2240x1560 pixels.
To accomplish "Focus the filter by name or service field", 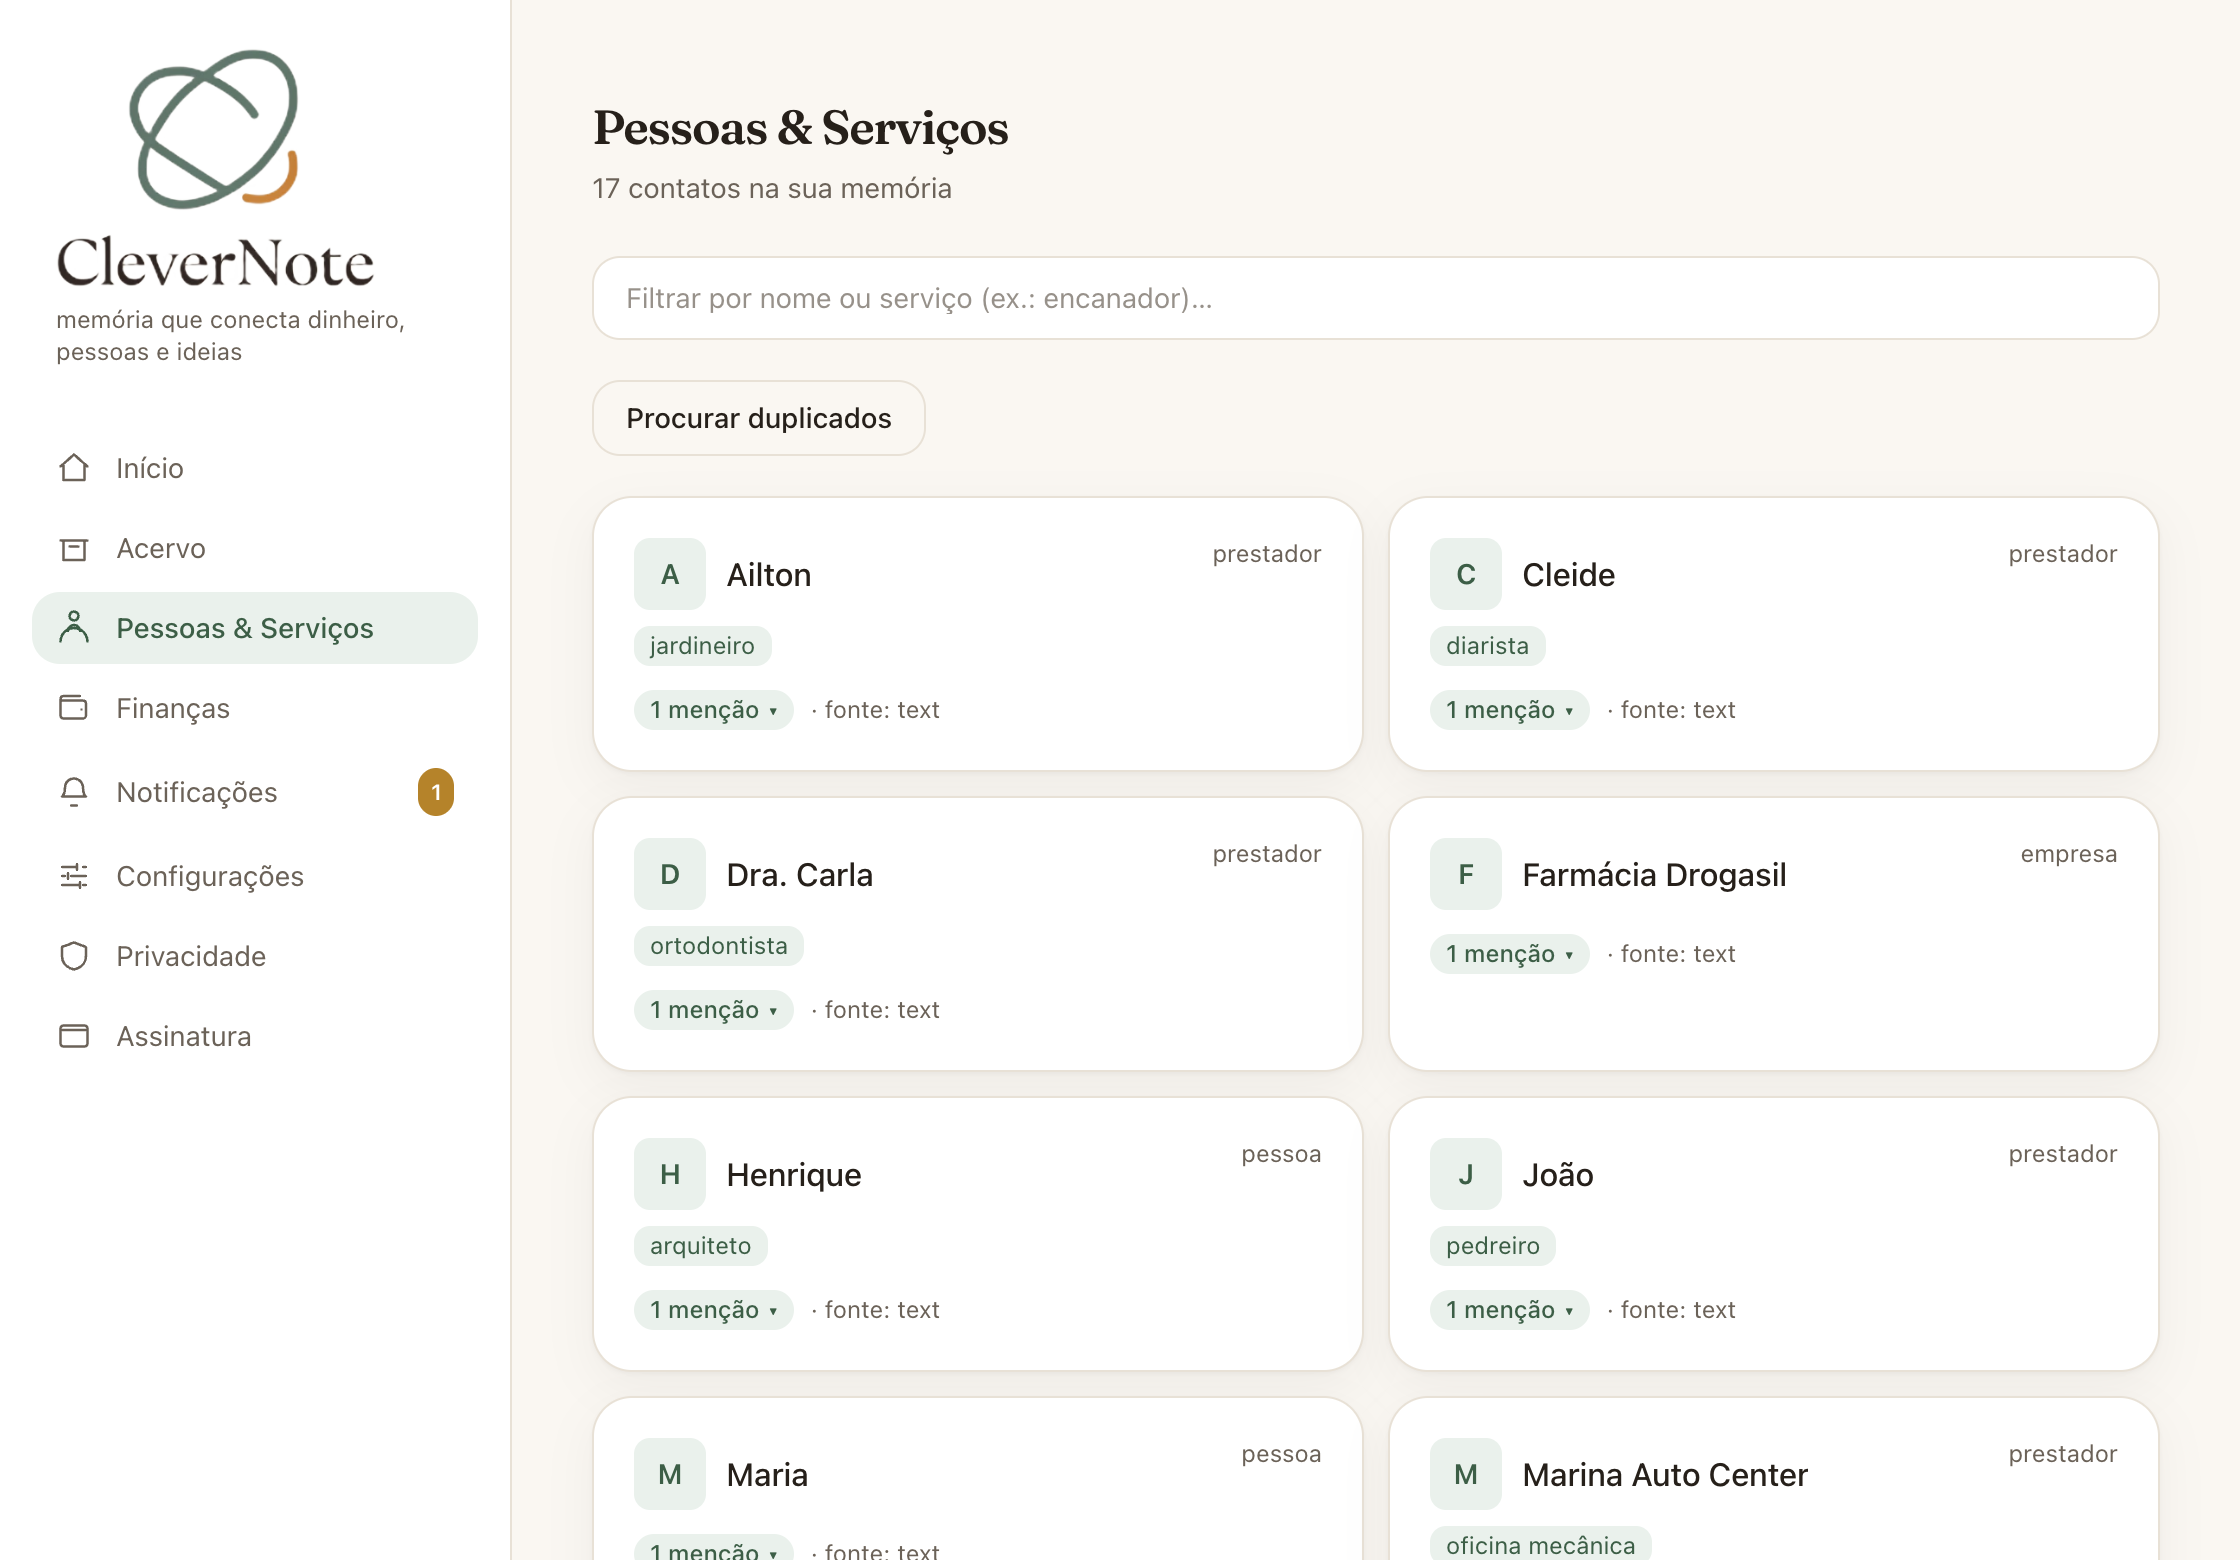I will click(x=1376, y=298).
